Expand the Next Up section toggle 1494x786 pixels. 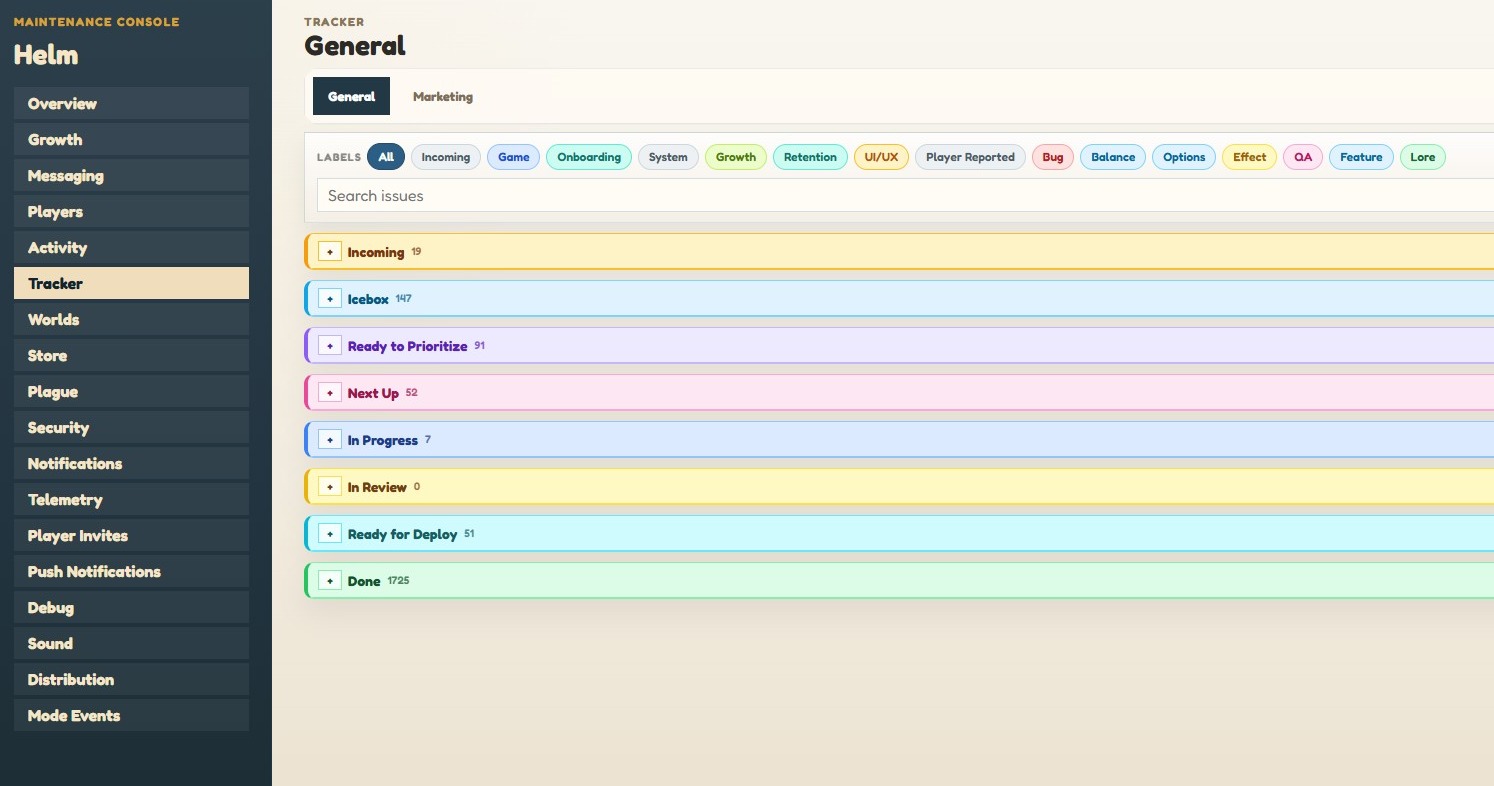[330, 393]
